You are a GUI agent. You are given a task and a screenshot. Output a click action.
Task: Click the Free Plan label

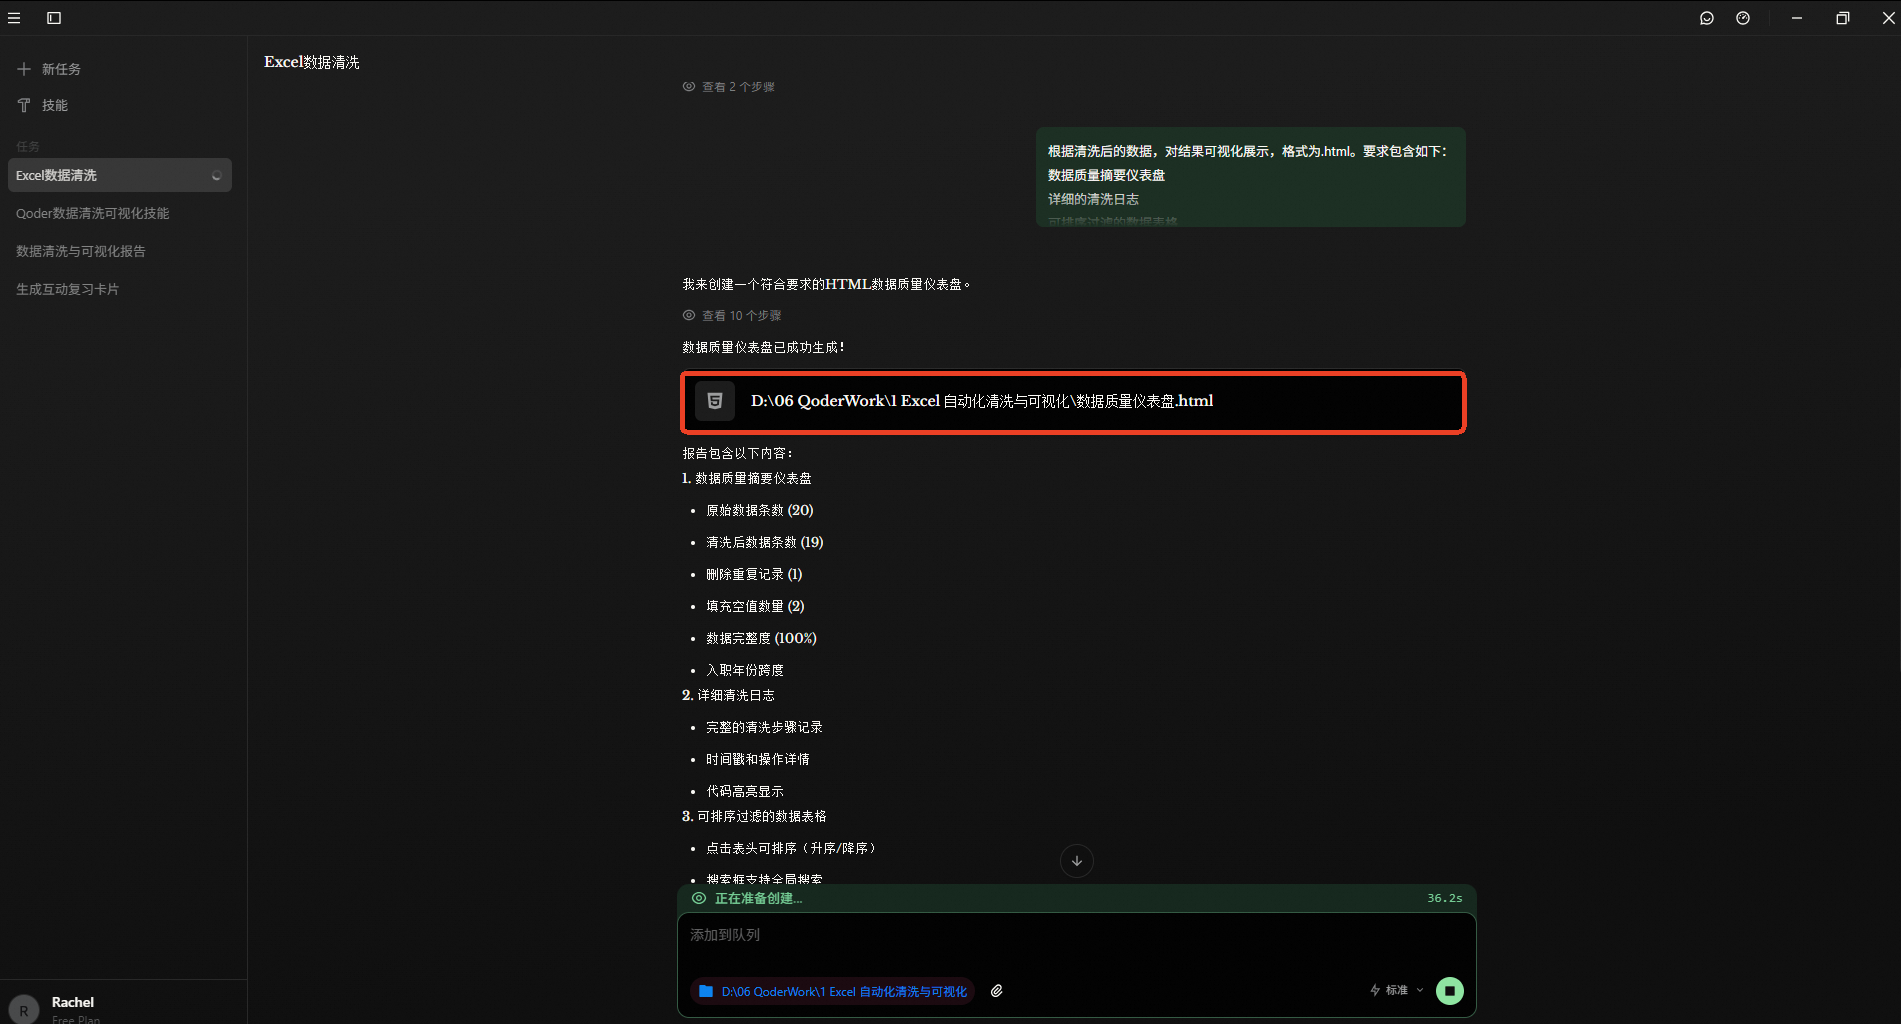pyautogui.click(x=76, y=1019)
